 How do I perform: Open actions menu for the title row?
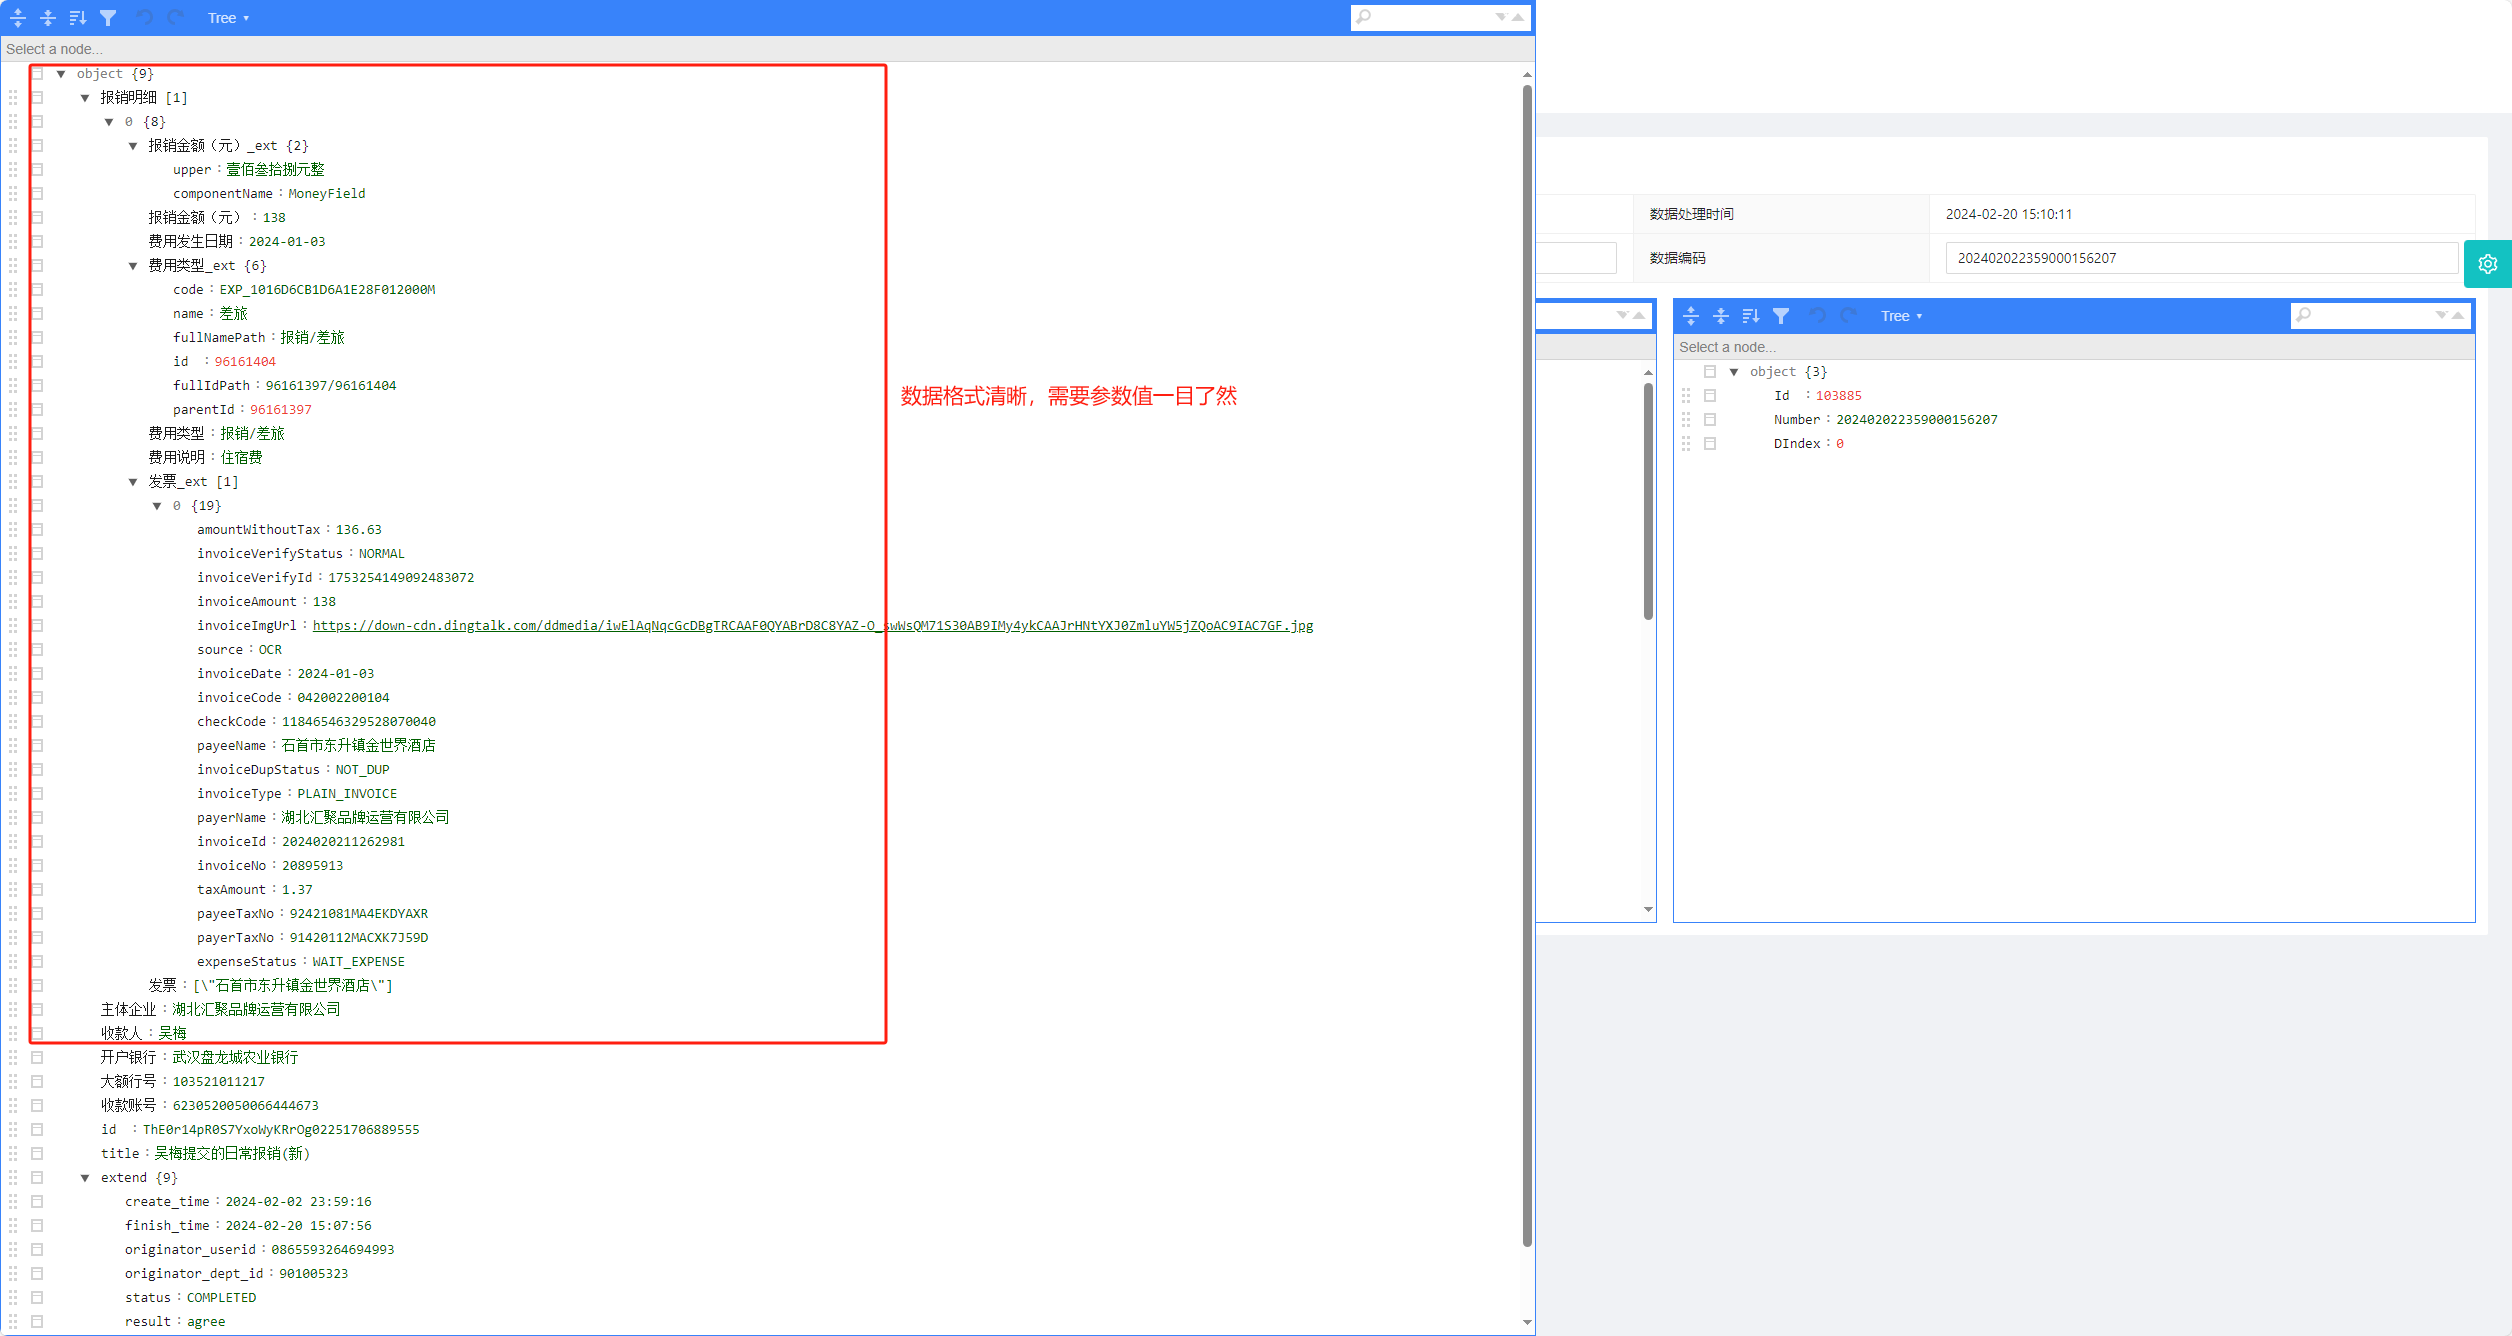[37, 1154]
